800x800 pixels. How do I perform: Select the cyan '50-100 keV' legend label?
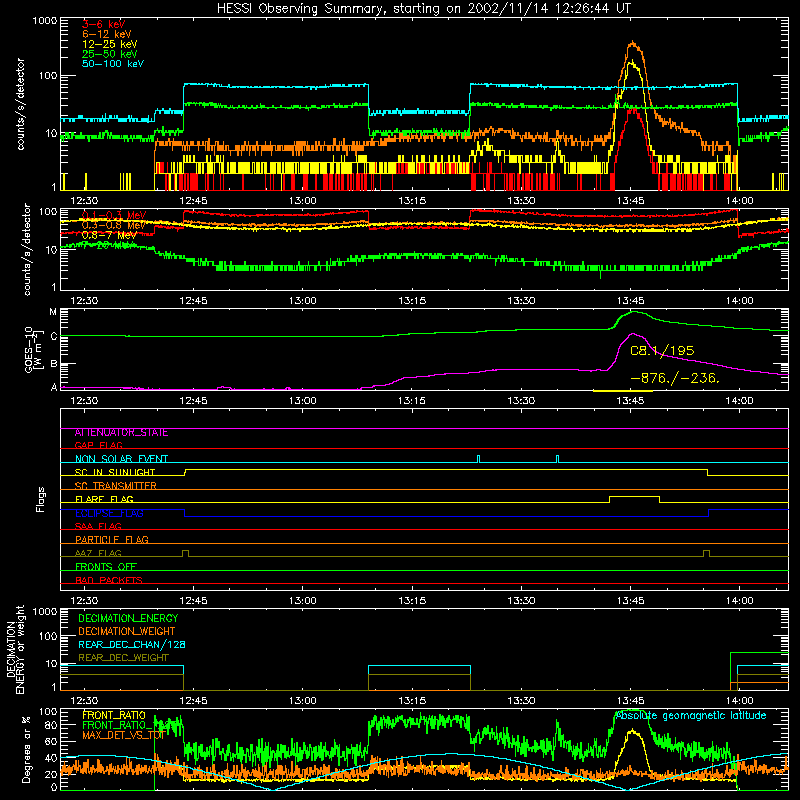tap(113, 64)
